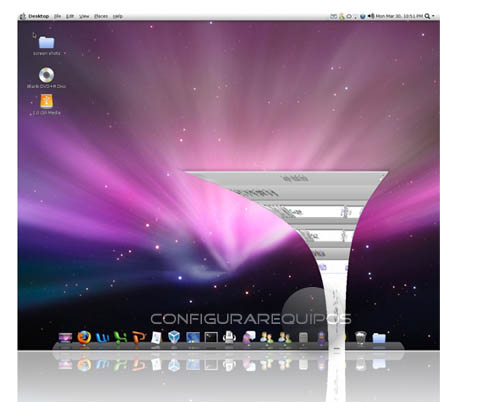Open the Terminal icon in the dock

click(211, 337)
